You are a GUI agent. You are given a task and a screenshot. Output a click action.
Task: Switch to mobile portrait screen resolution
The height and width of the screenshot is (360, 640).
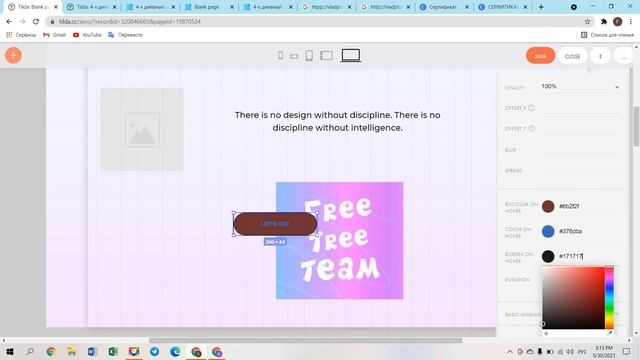[280, 55]
